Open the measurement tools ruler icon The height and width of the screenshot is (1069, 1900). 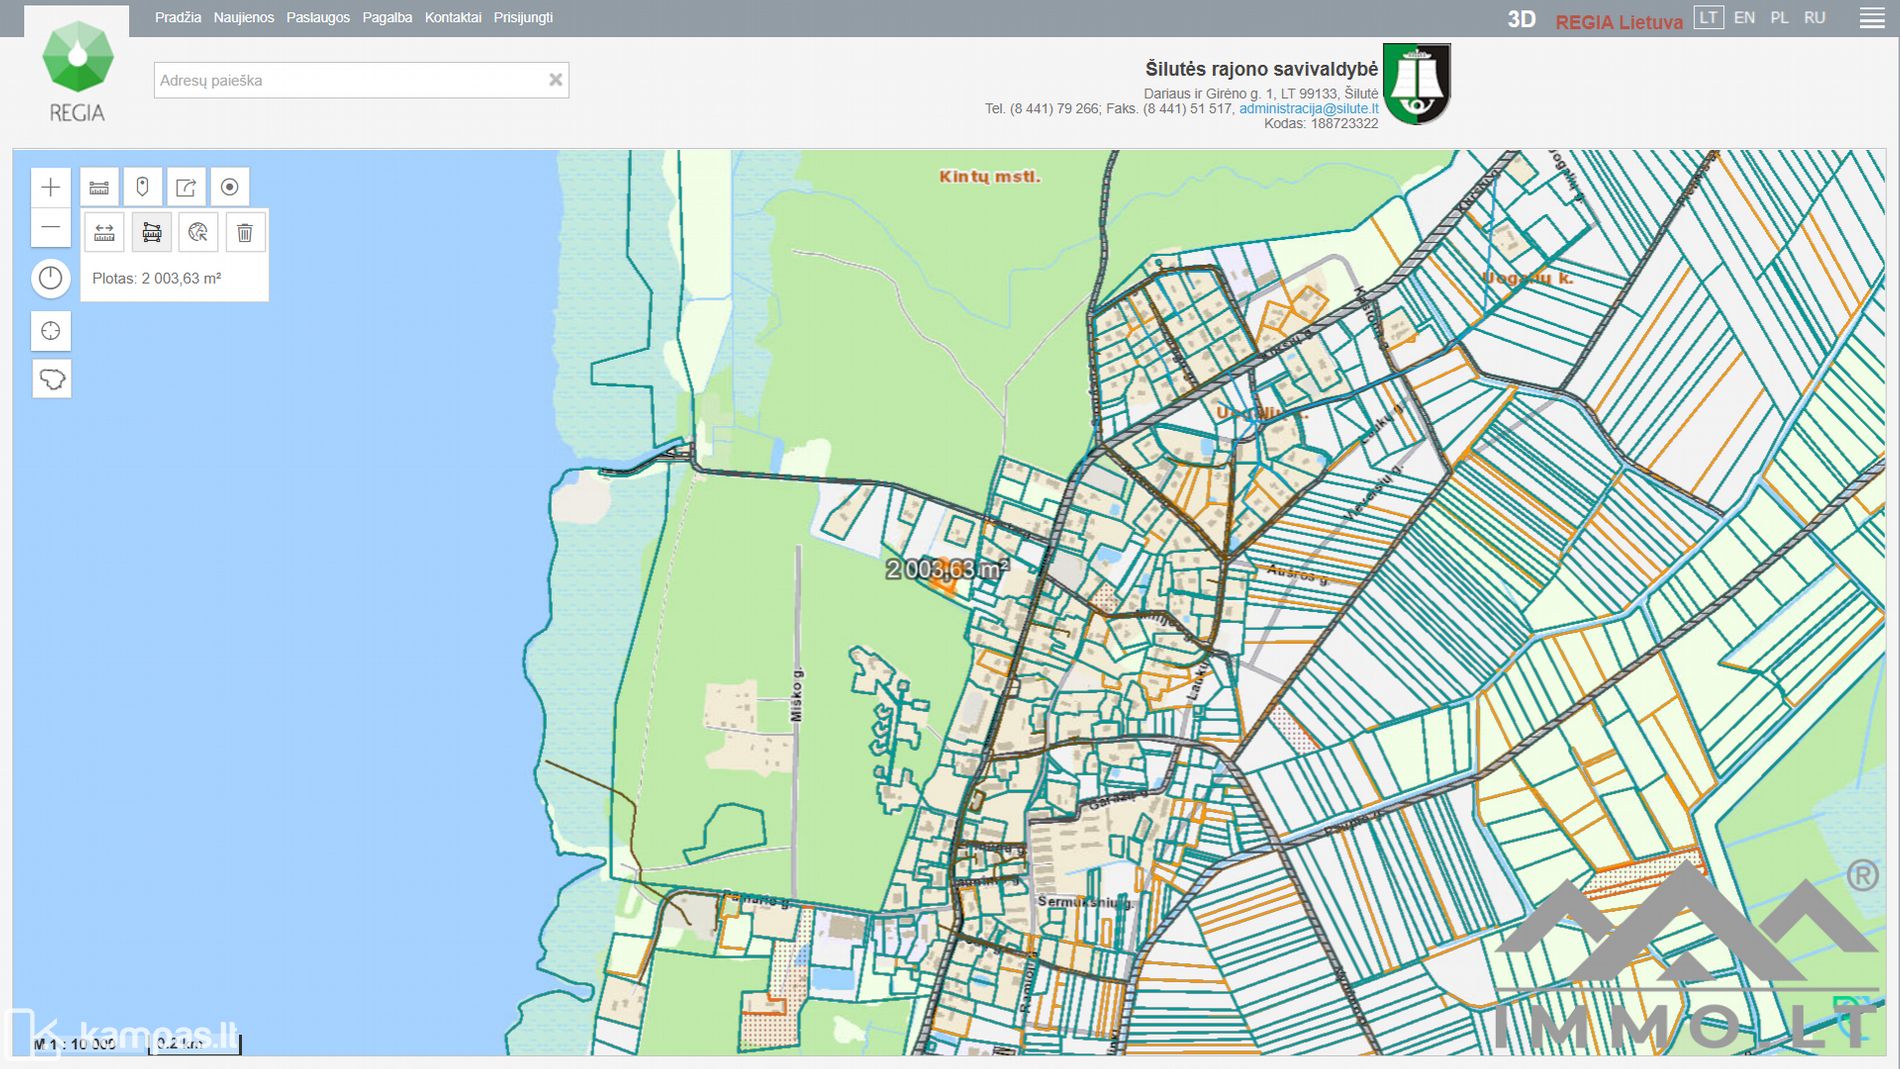point(99,187)
